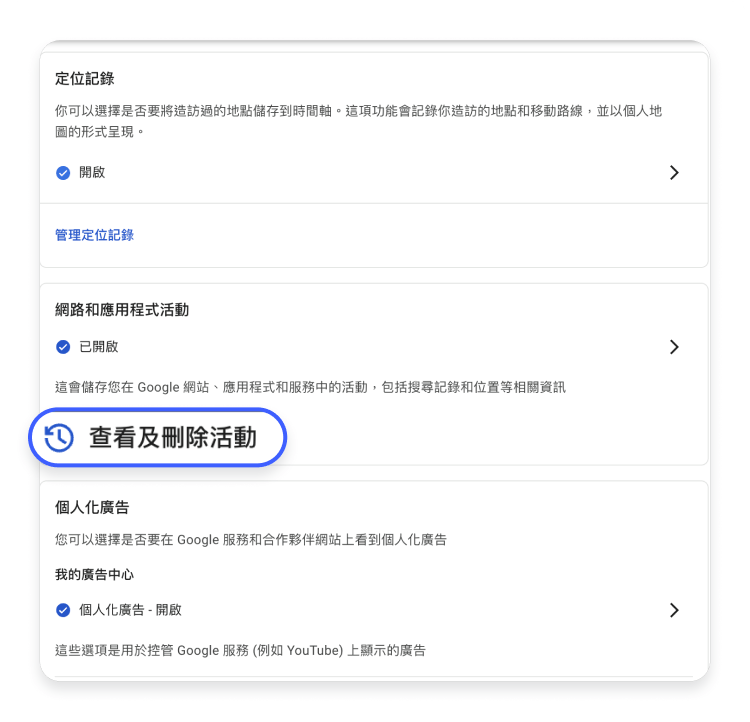750x722 pixels.
Task: Click the 已開啟 status text
Action: 99,346
